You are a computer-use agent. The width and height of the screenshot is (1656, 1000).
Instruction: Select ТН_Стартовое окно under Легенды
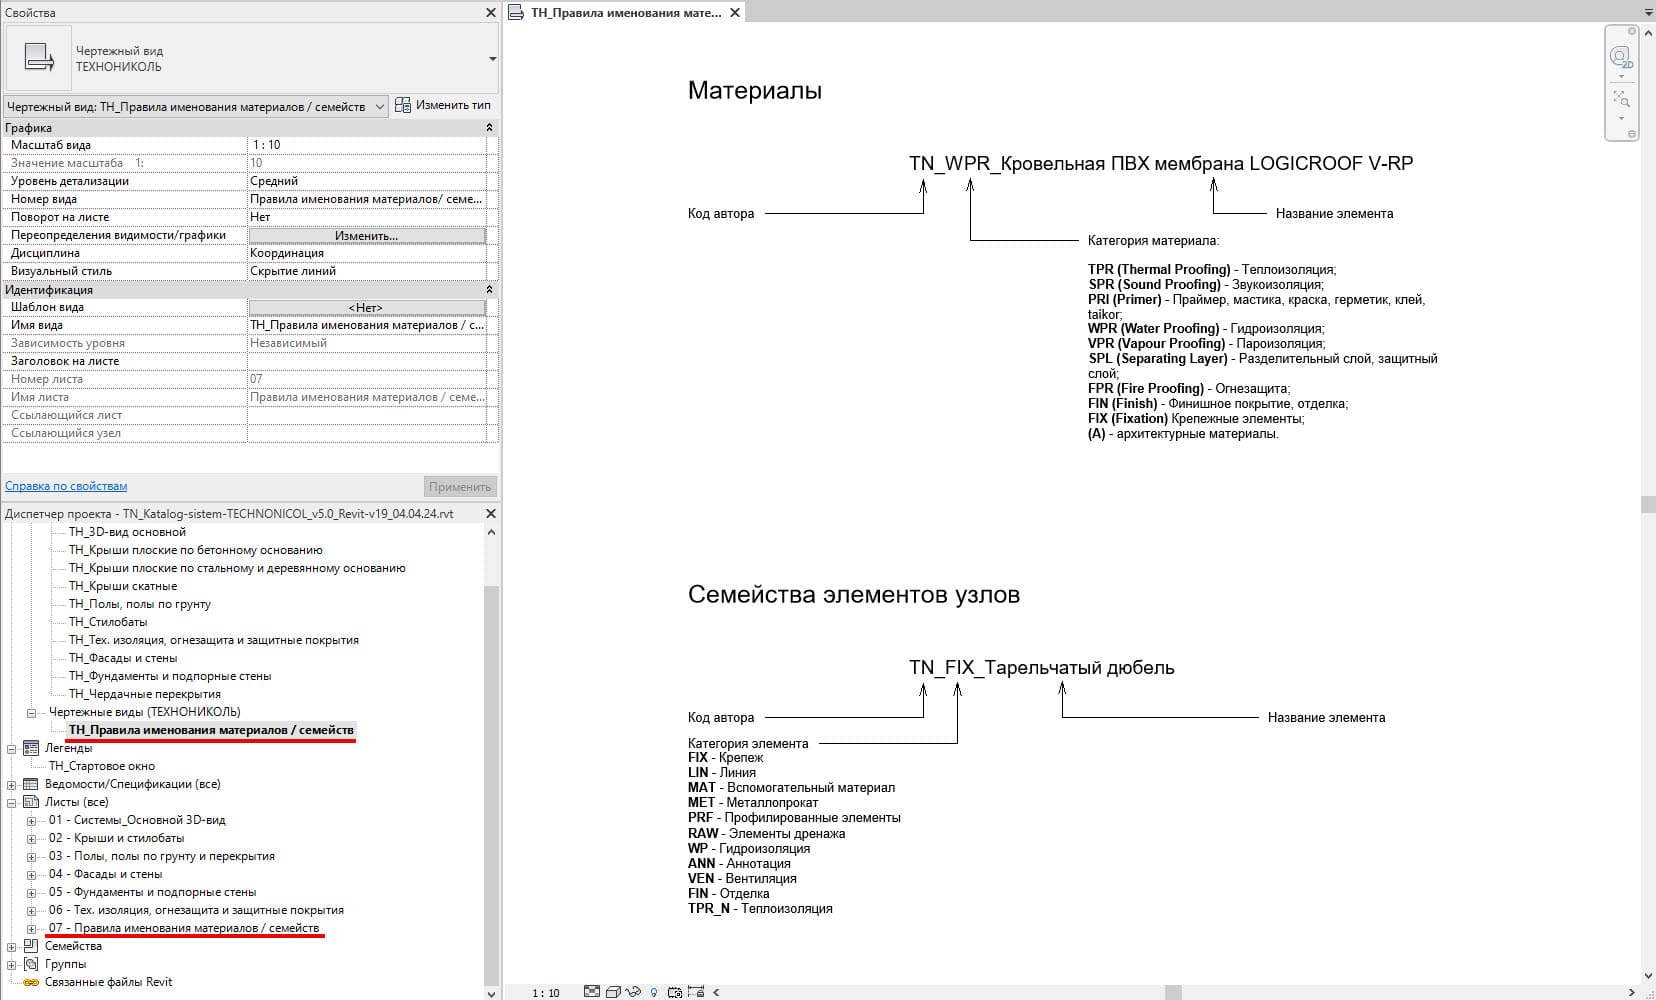click(x=102, y=765)
